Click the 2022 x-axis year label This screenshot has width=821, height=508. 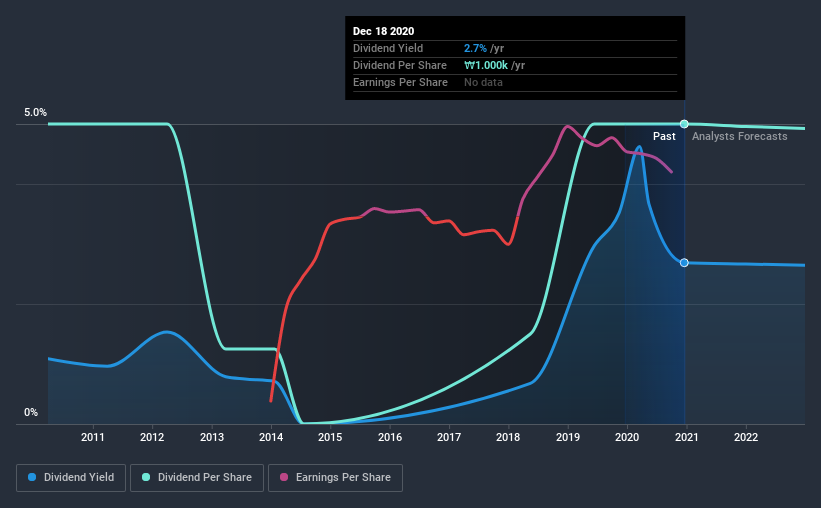[x=746, y=437]
